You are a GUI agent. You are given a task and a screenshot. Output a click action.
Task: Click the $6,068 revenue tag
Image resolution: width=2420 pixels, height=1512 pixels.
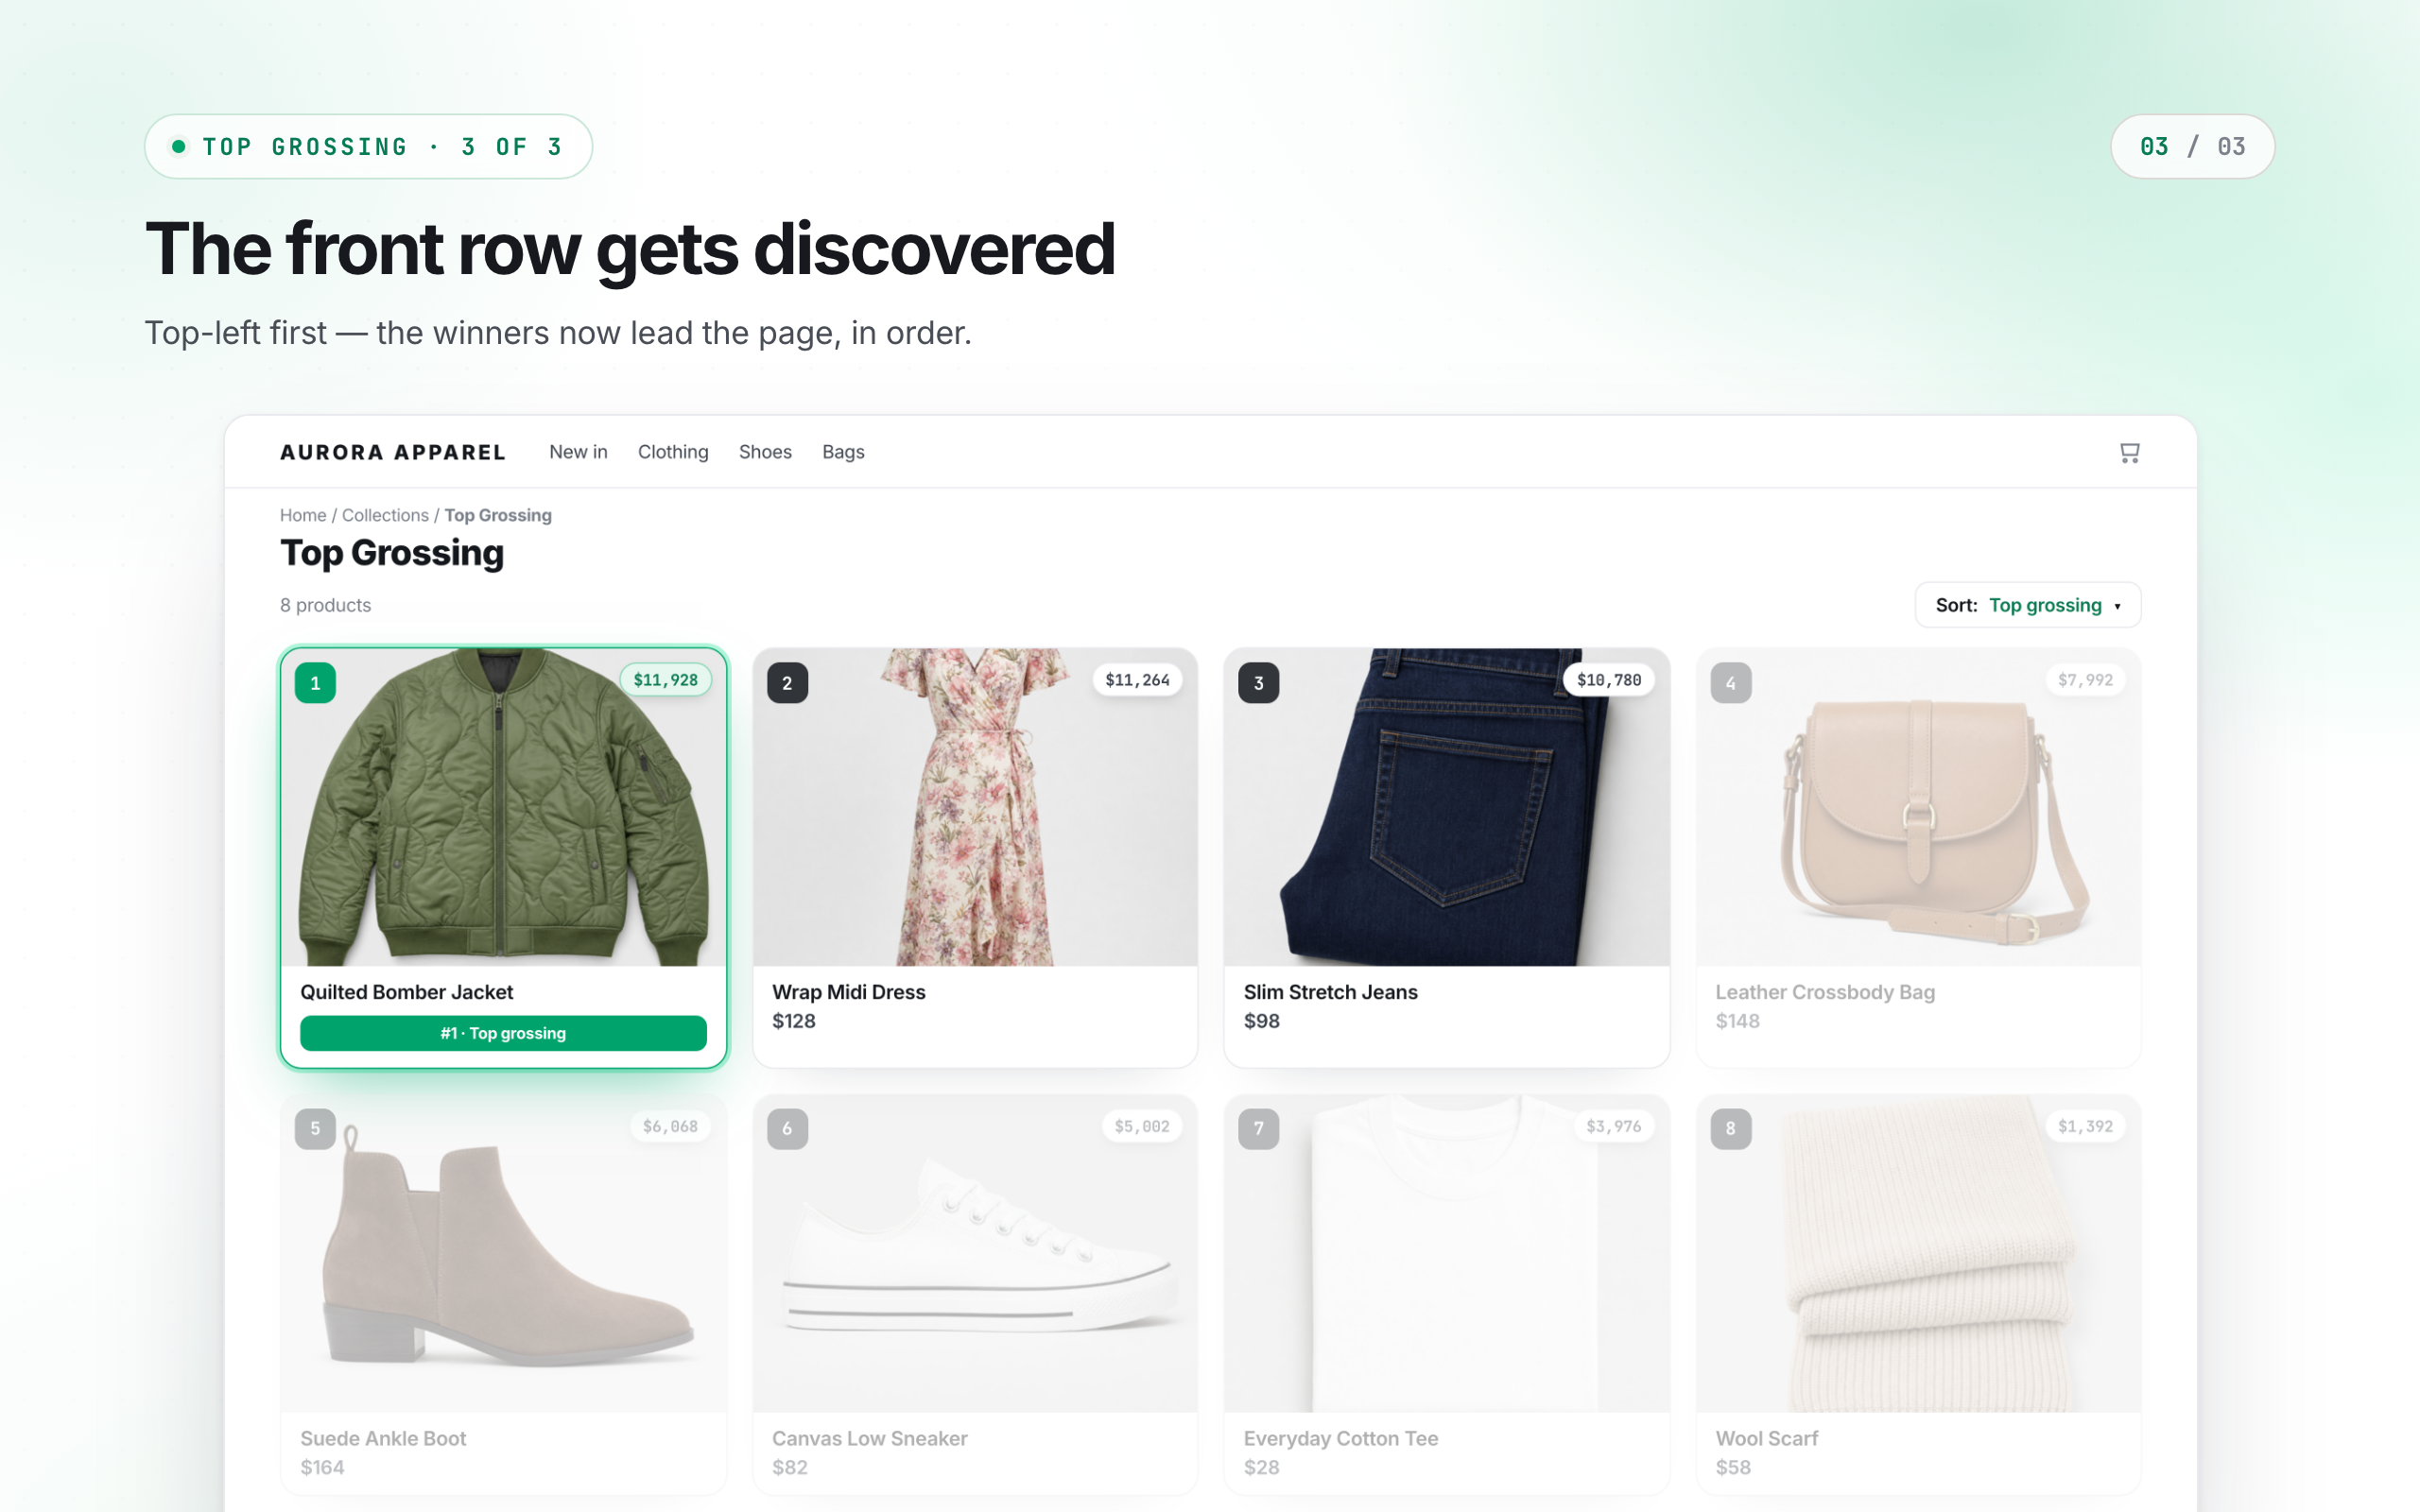(670, 1126)
